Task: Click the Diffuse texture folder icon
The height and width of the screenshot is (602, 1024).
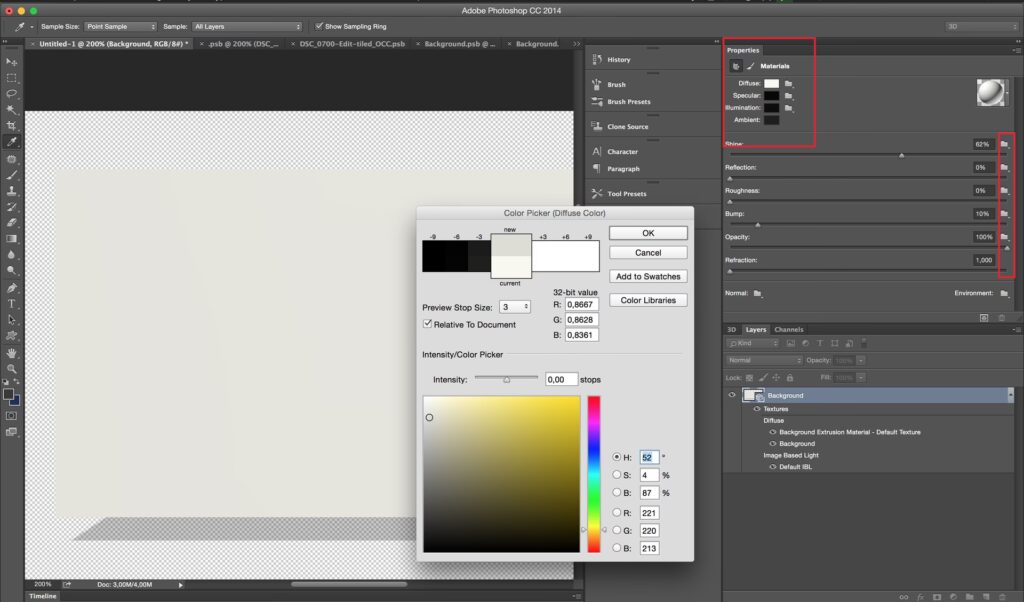Action: (x=788, y=84)
